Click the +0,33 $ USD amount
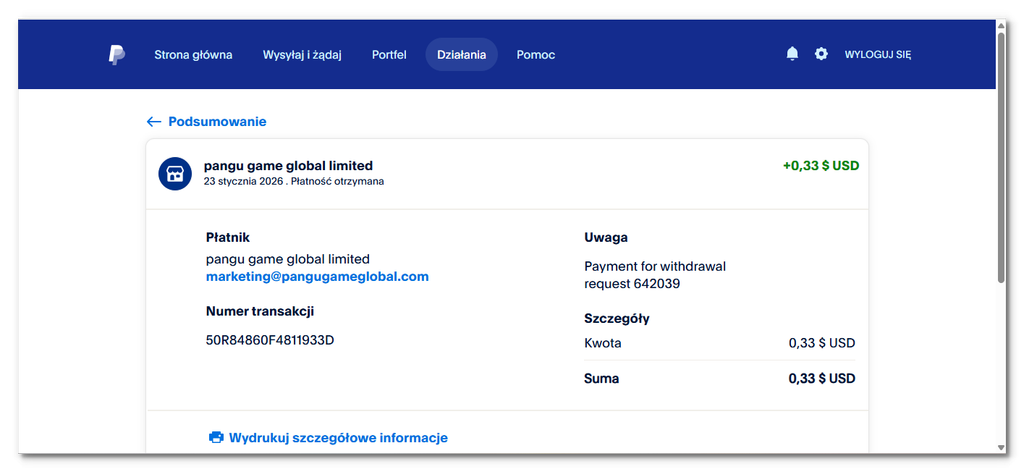Screen dimensions: 1024x472 (x=821, y=166)
